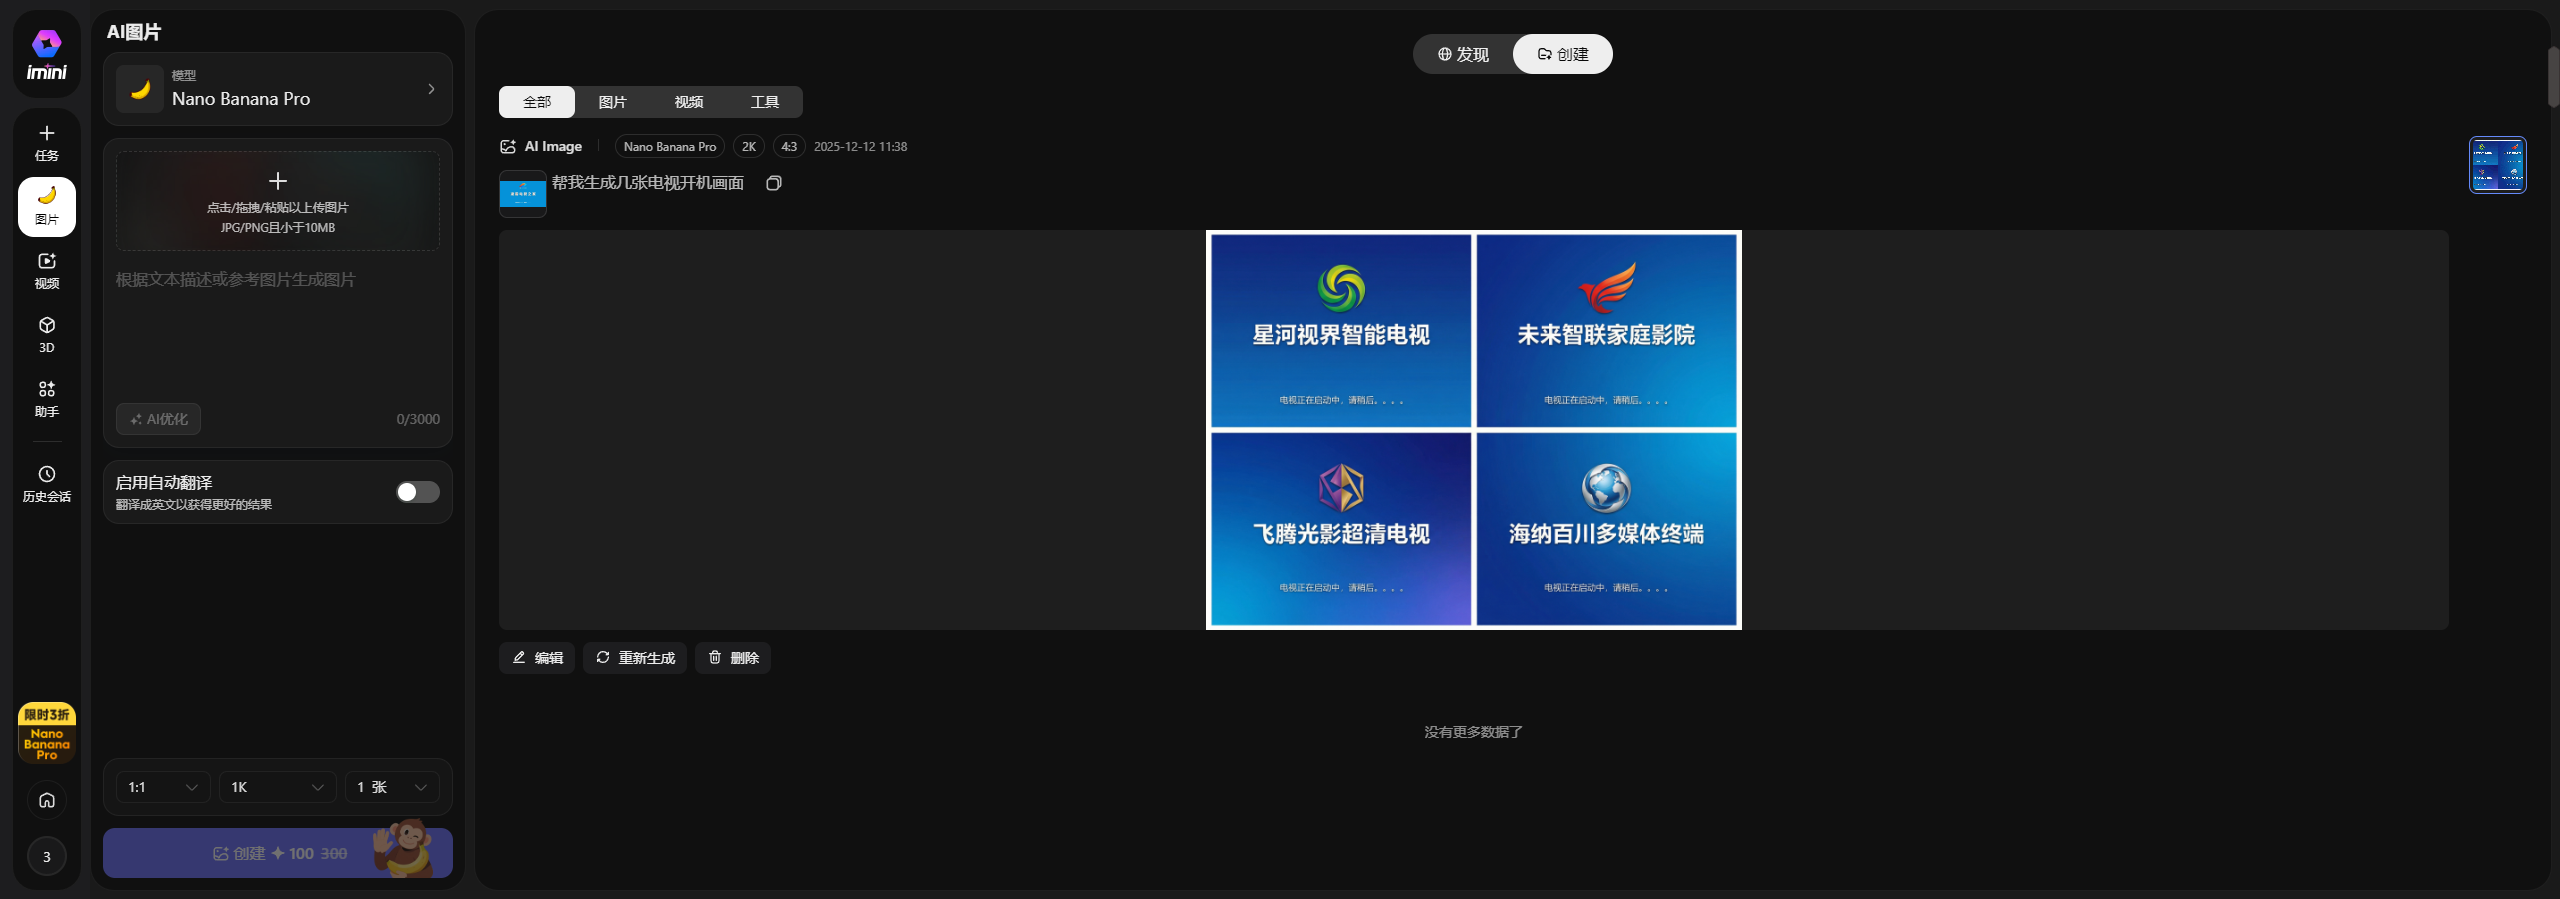
Task: Open the 1:1 aspect ratio dropdown
Action: [163, 787]
